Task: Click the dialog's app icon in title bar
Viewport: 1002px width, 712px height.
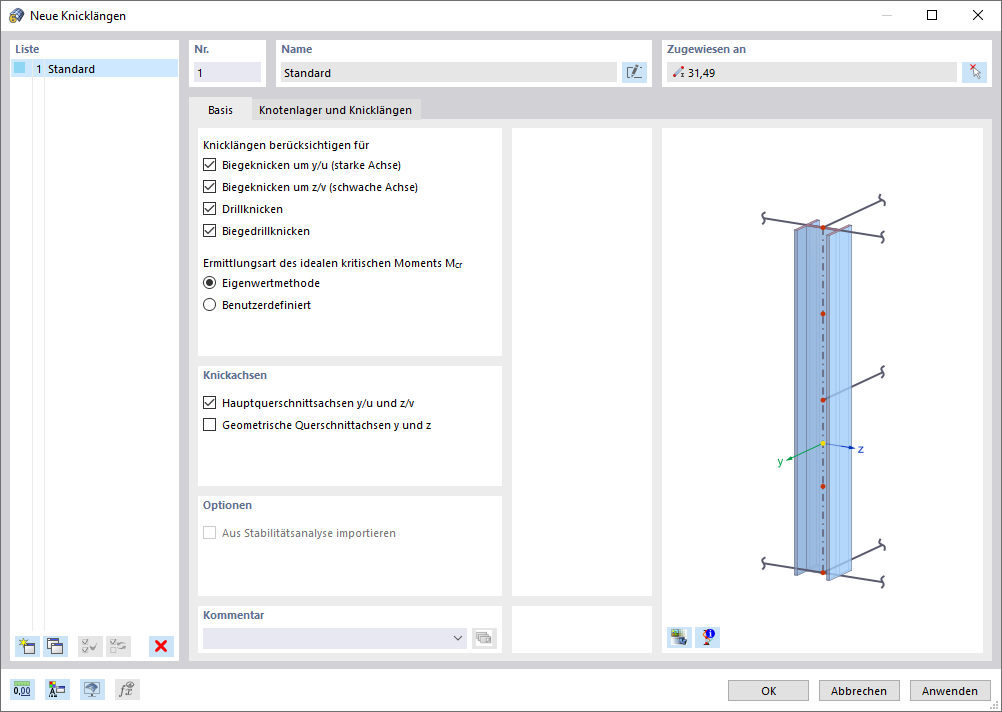Action: (17, 16)
